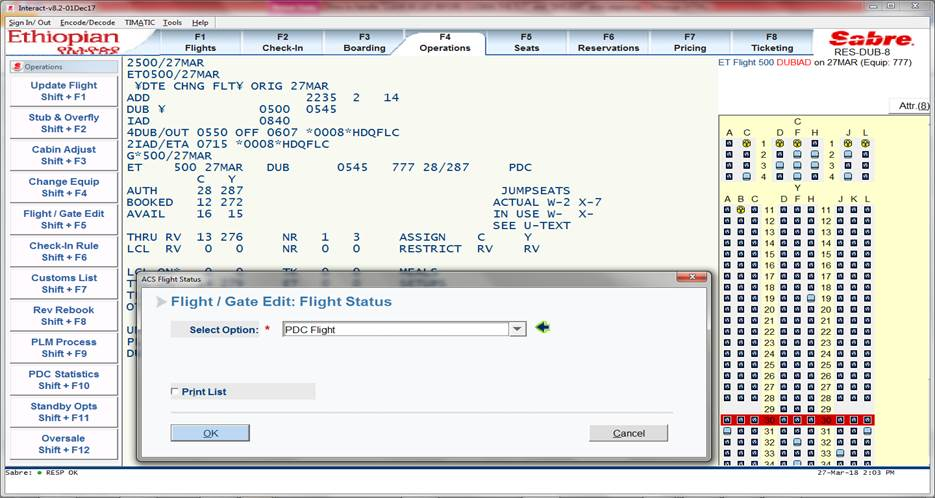Click Oversale Shift+F12 button

click(x=64, y=444)
